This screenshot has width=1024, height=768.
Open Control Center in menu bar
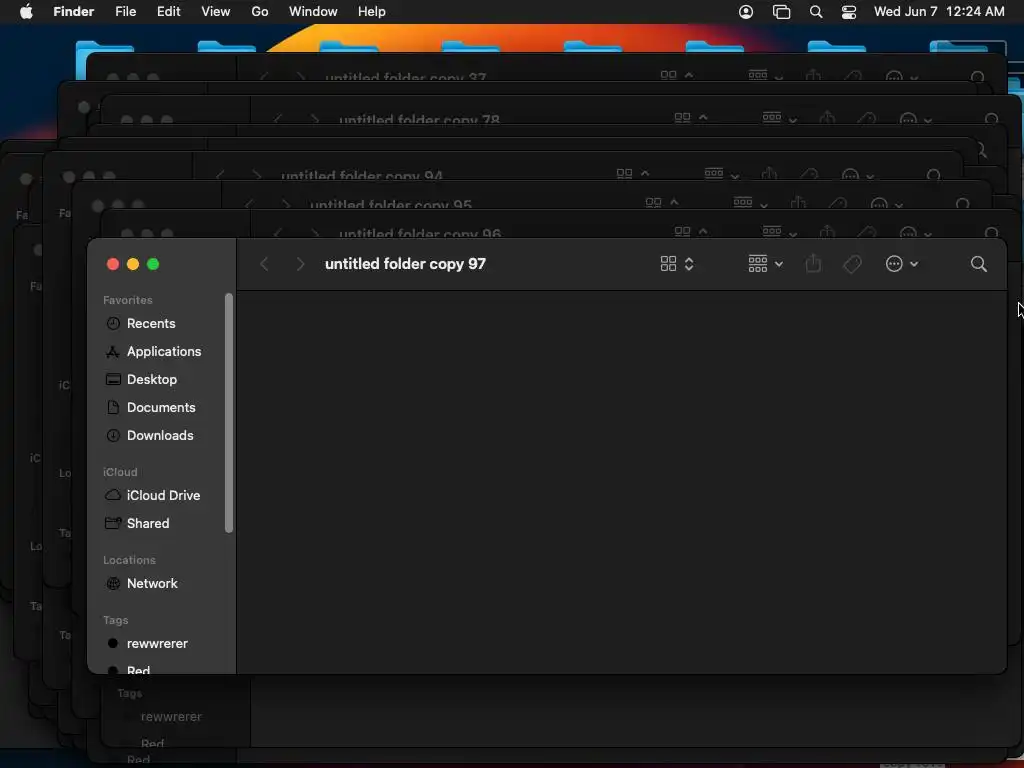tap(849, 11)
